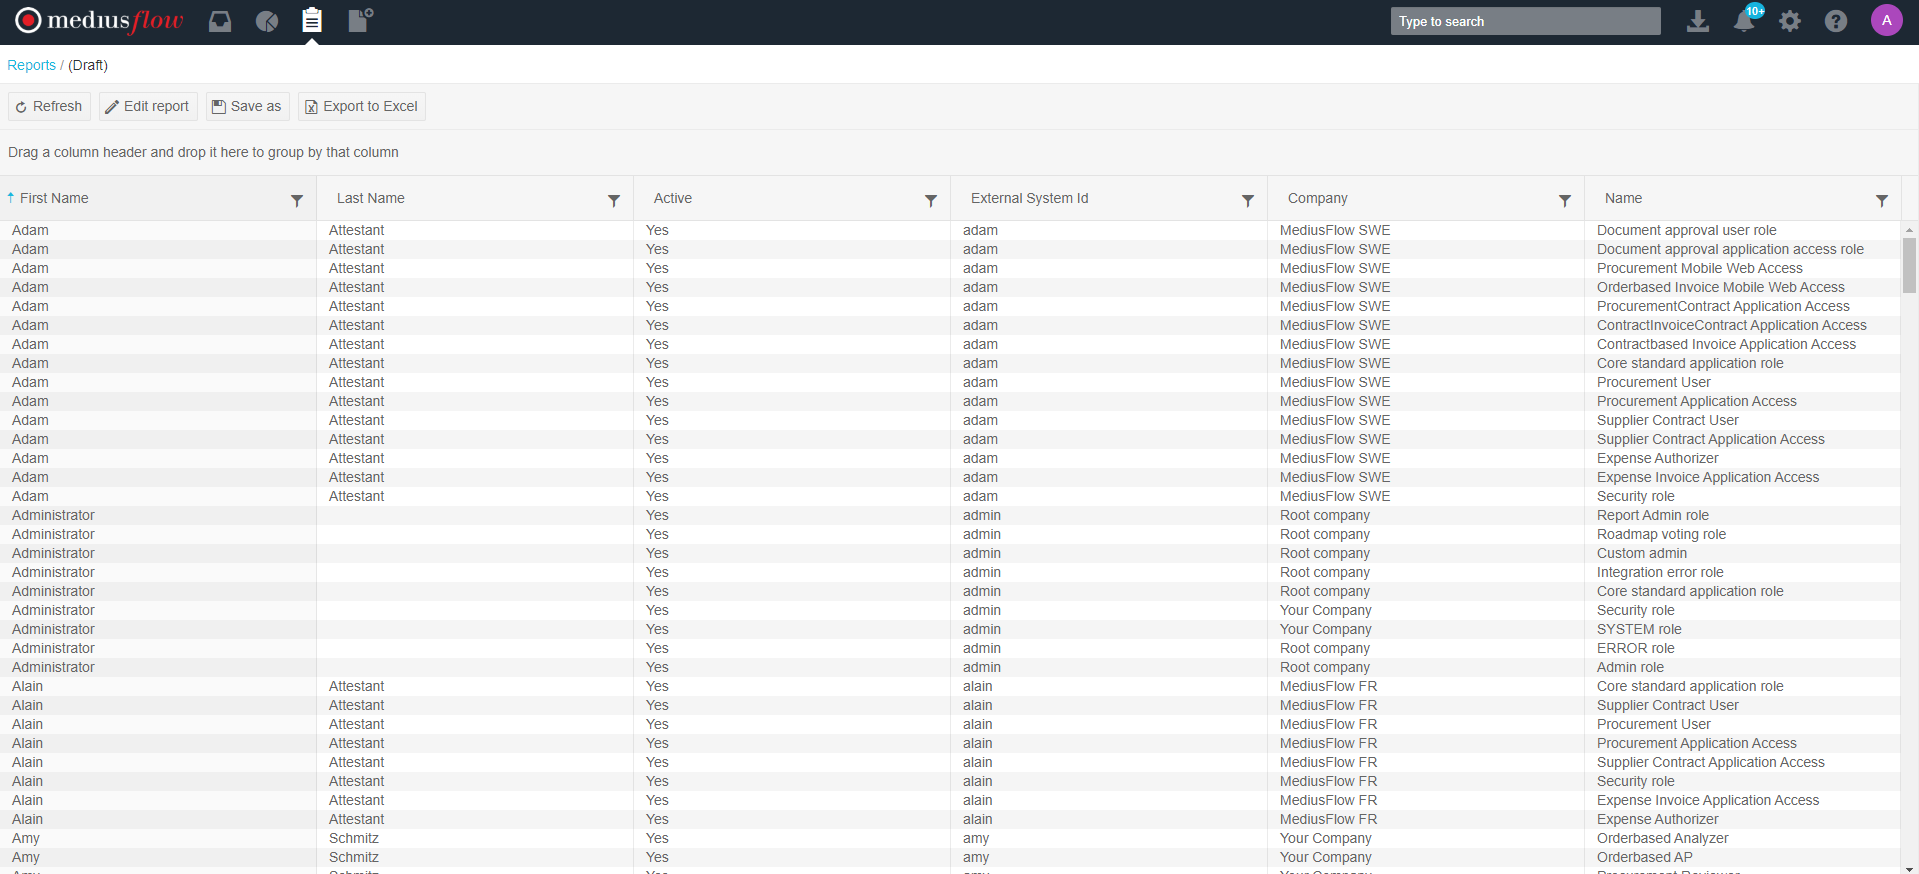
Task: Click the MediusFlow logo
Action: coord(99,20)
